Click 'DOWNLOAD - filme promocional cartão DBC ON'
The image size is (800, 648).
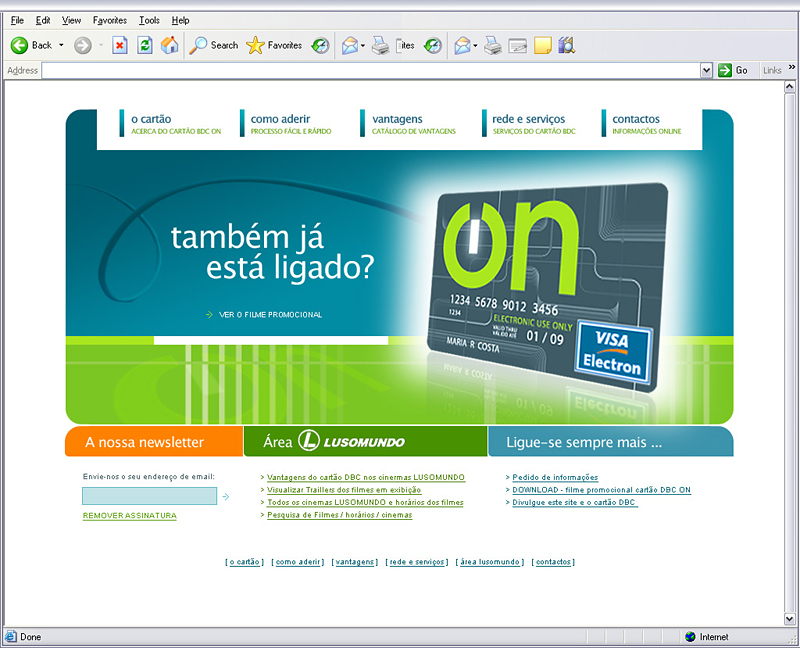tap(602, 490)
